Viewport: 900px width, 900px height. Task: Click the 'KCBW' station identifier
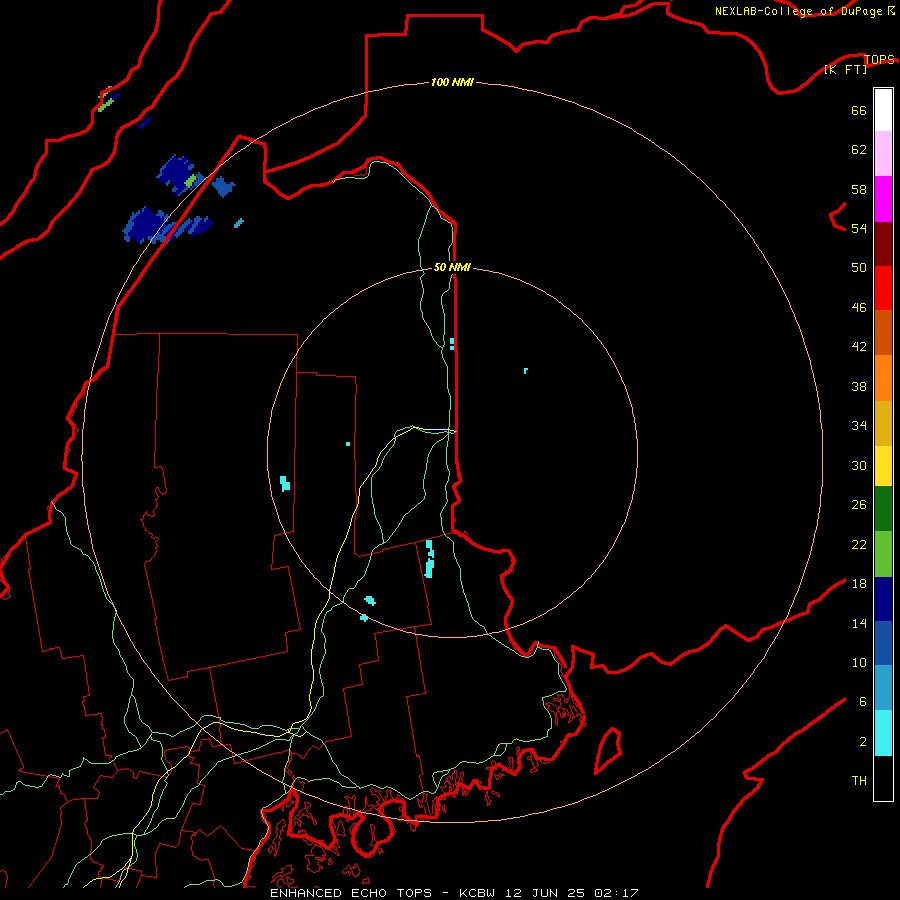coord(479,893)
